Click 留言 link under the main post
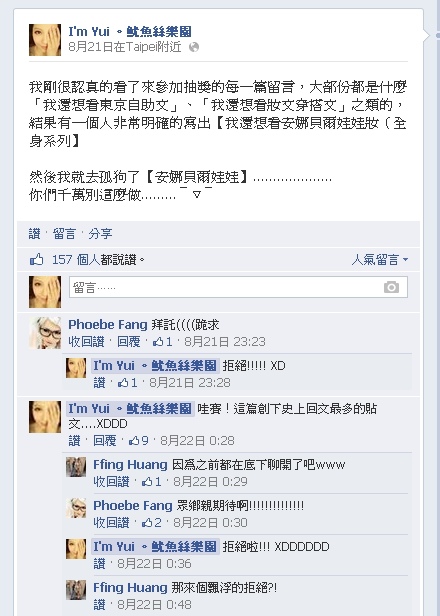Screen dimensions: 440x616 click(x=64, y=234)
